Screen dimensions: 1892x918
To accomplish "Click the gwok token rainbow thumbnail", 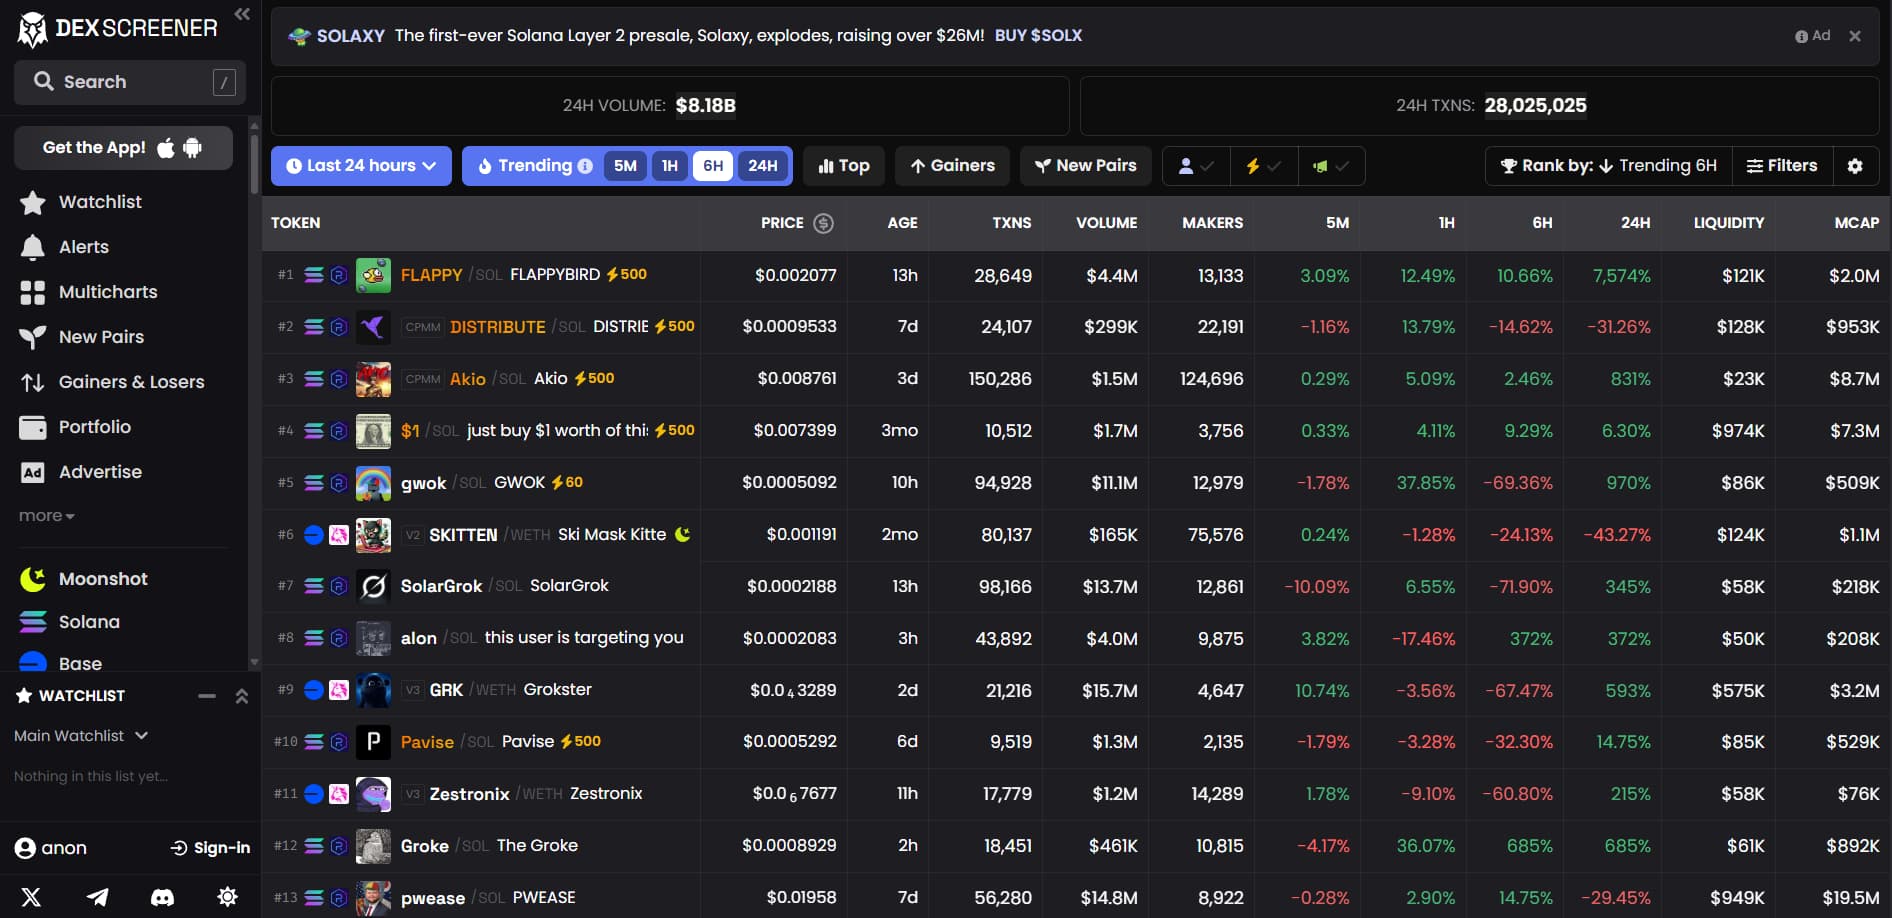I will pyautogui.click(x=373, y=483).
